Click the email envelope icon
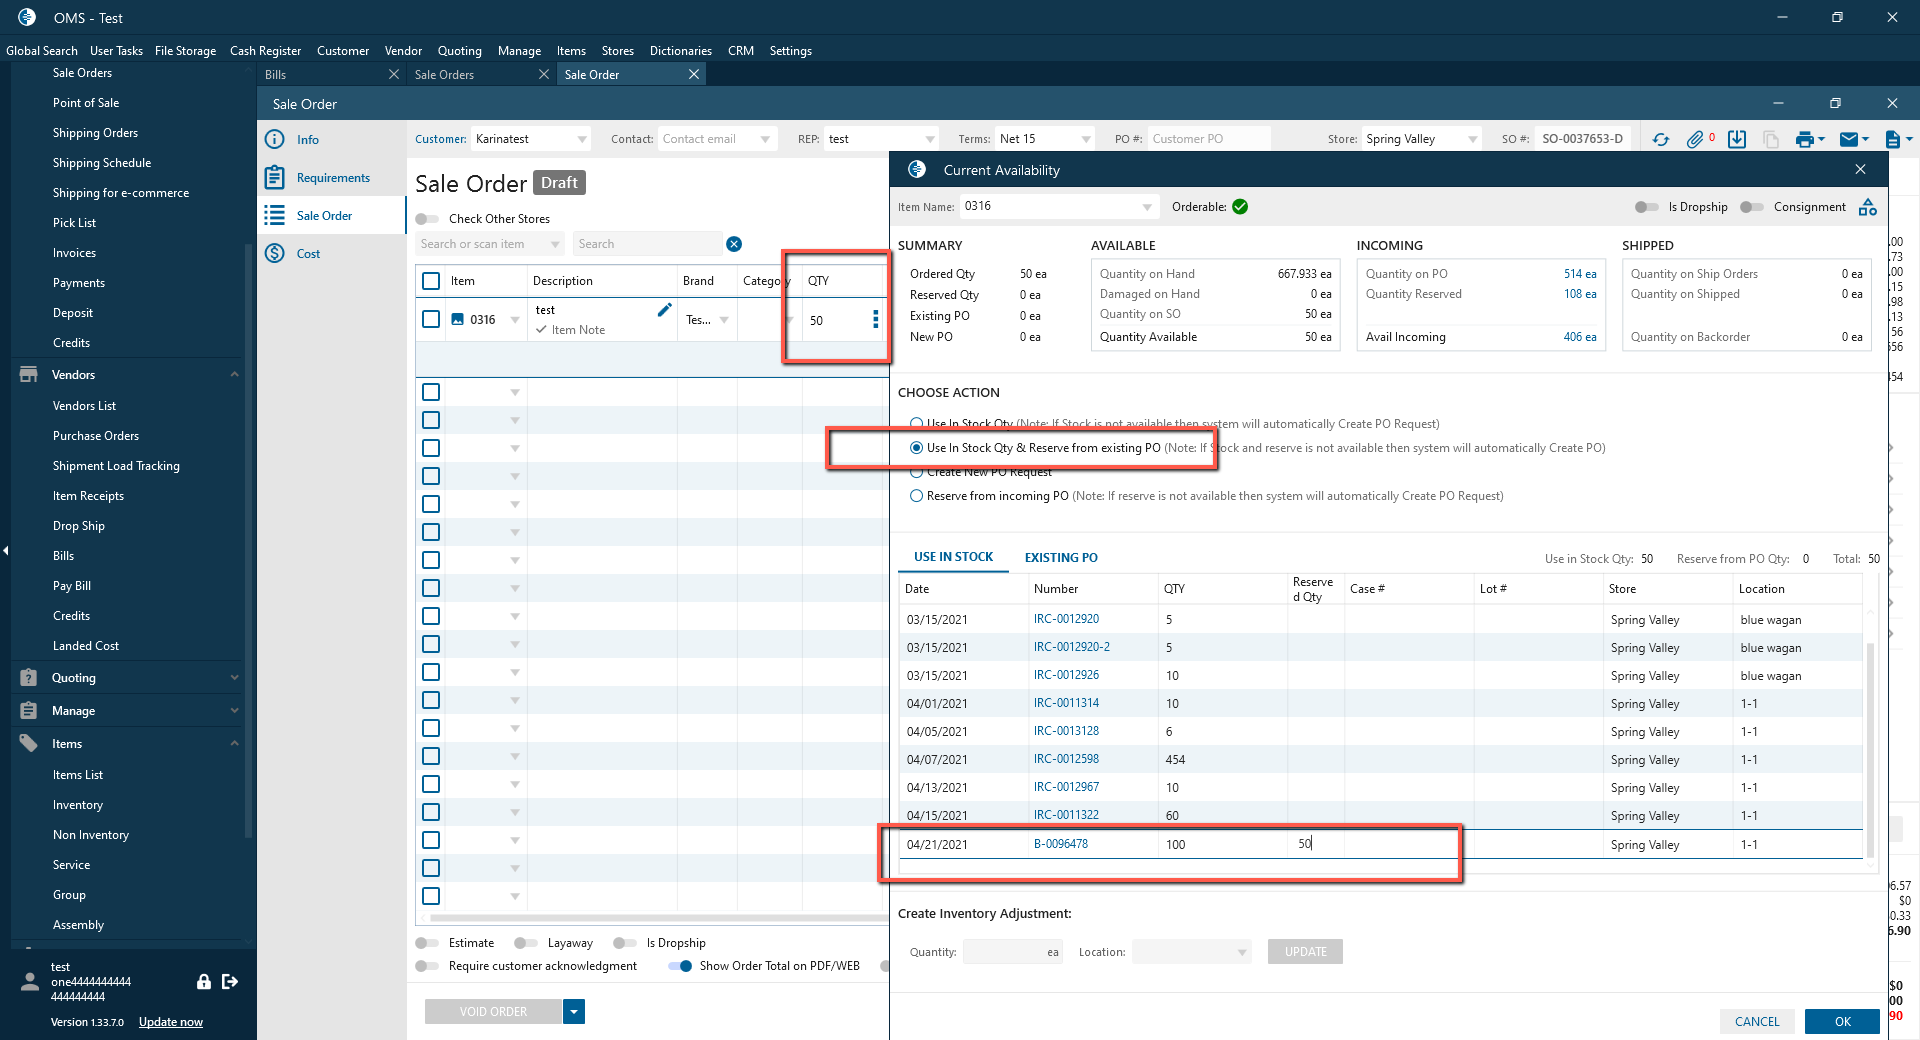 coord(1849,140)
